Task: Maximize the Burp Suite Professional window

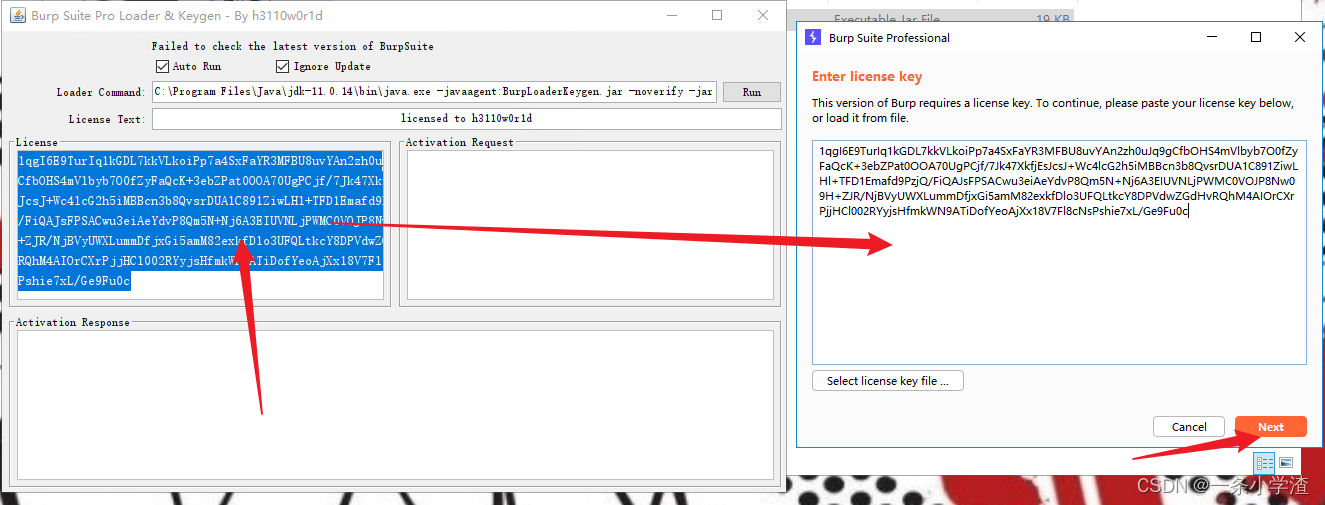Action: (x=1256, y=38)
